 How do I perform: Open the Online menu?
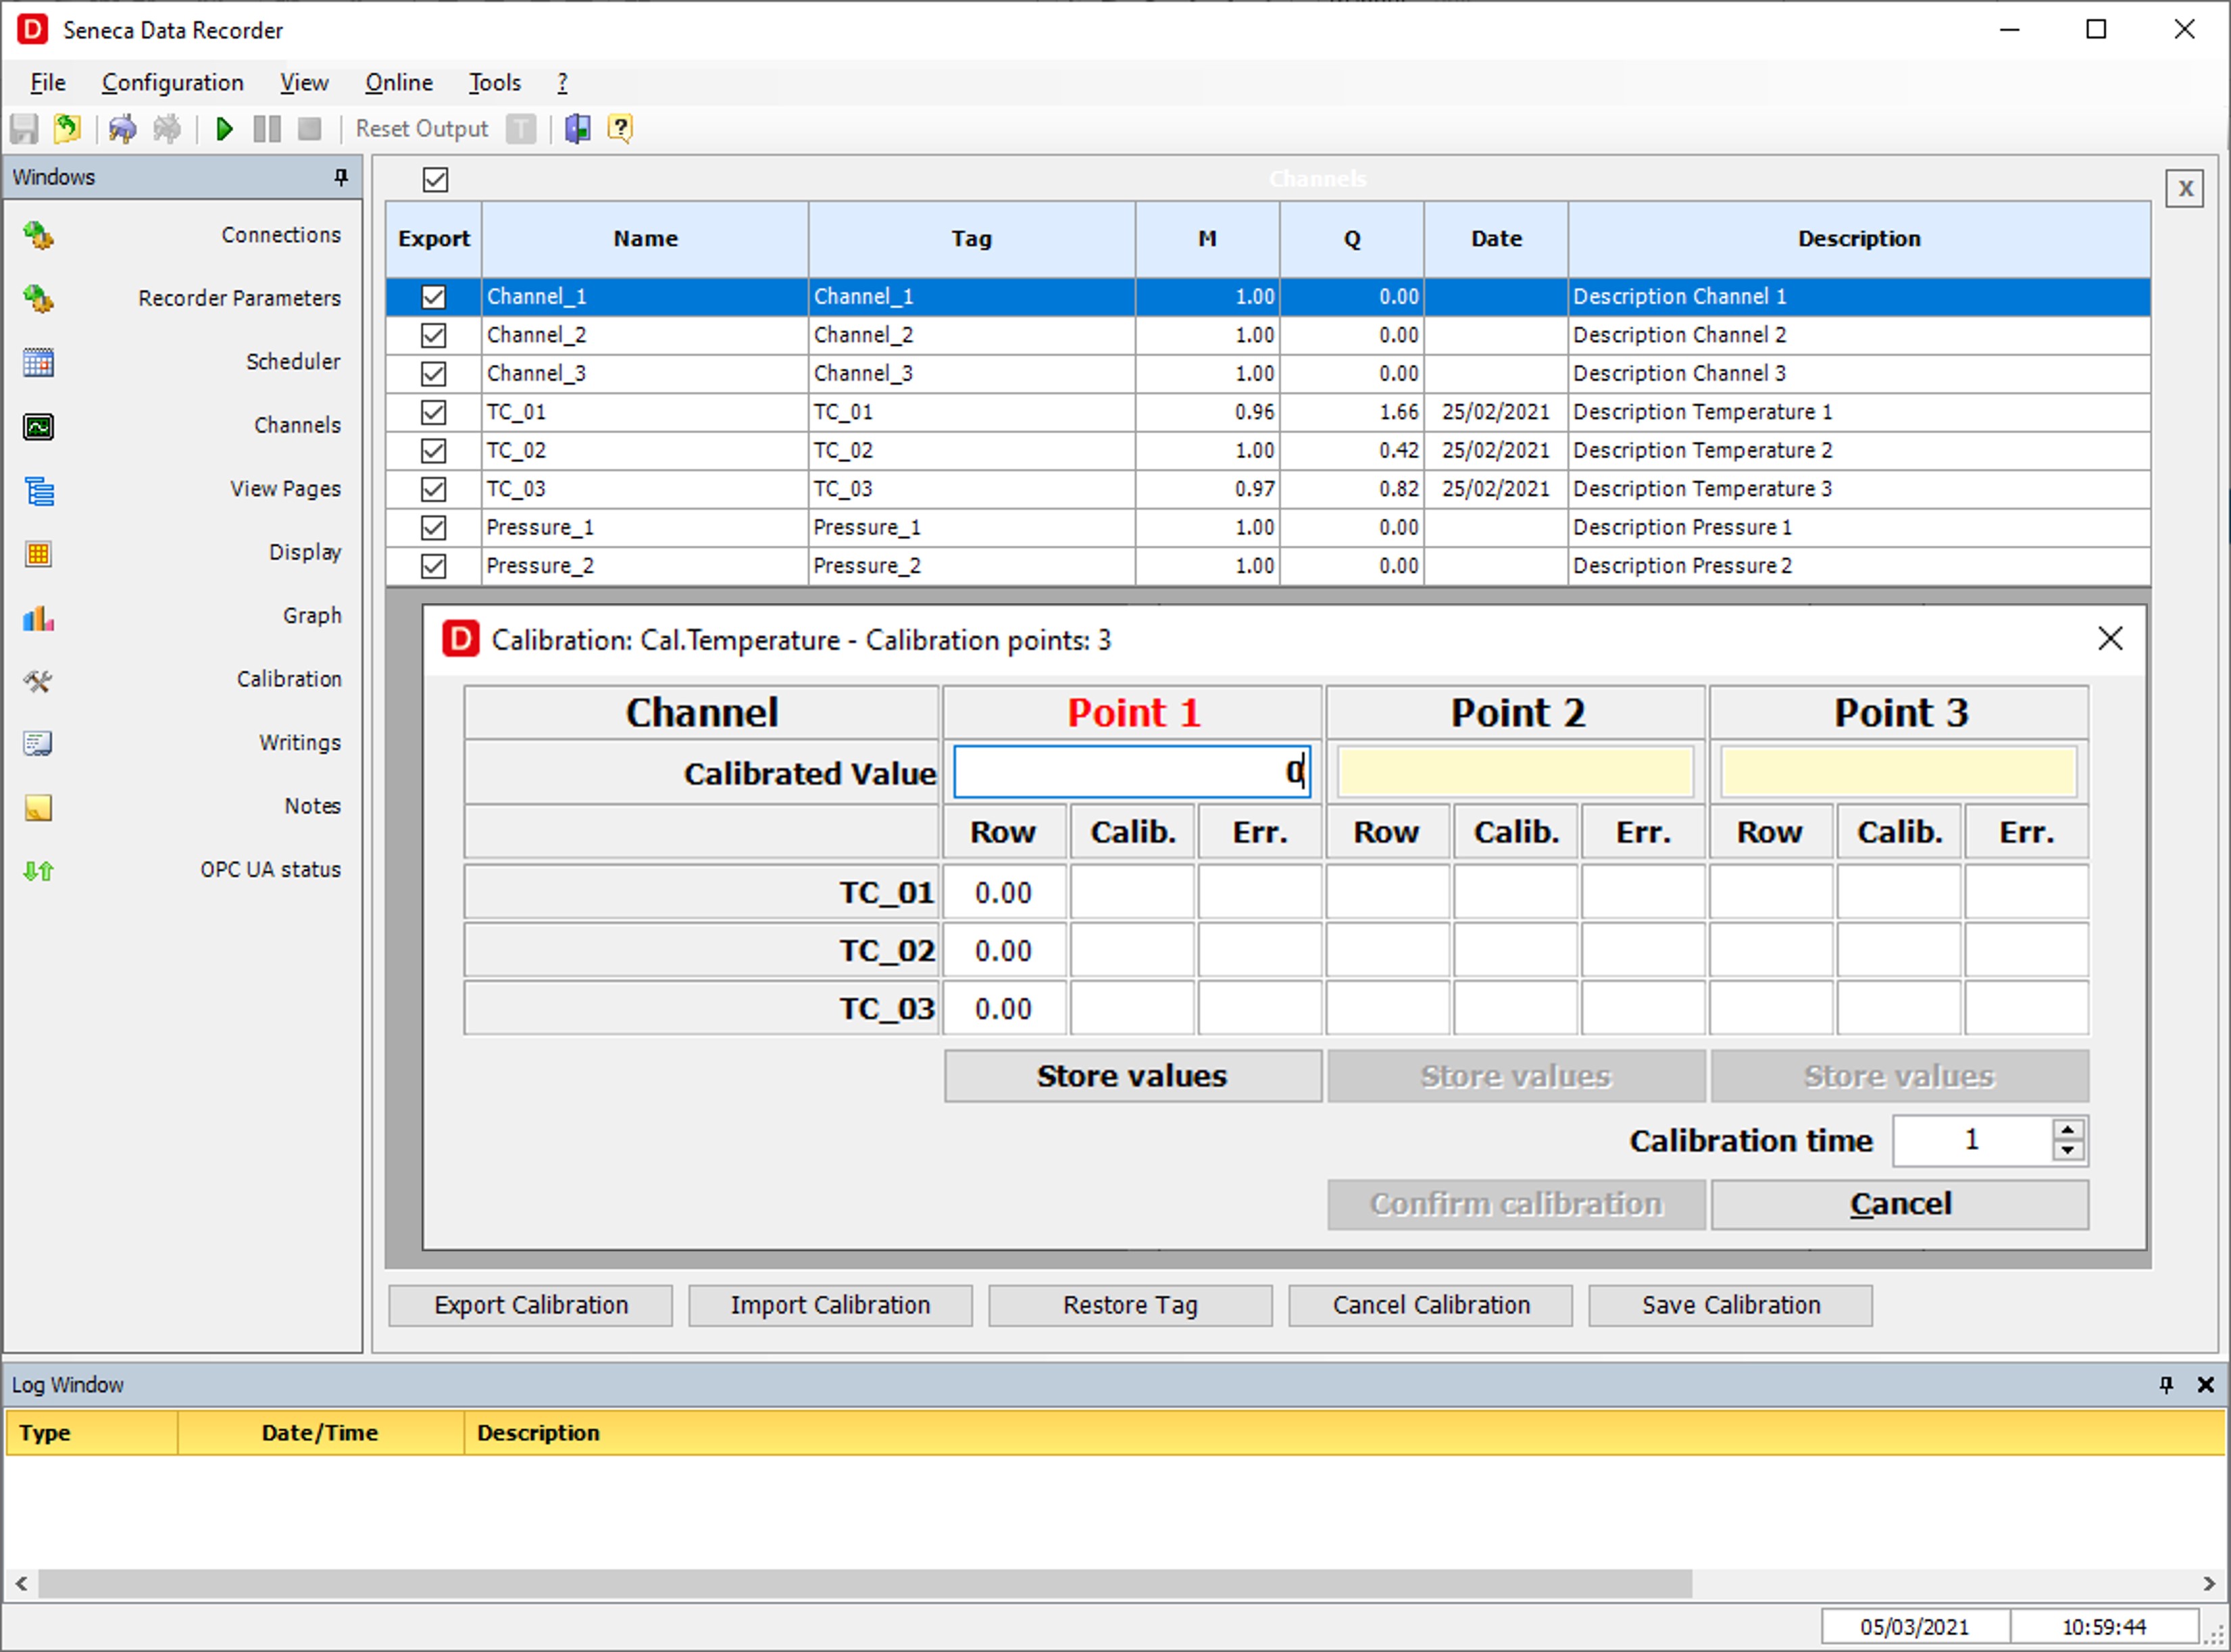399,83
